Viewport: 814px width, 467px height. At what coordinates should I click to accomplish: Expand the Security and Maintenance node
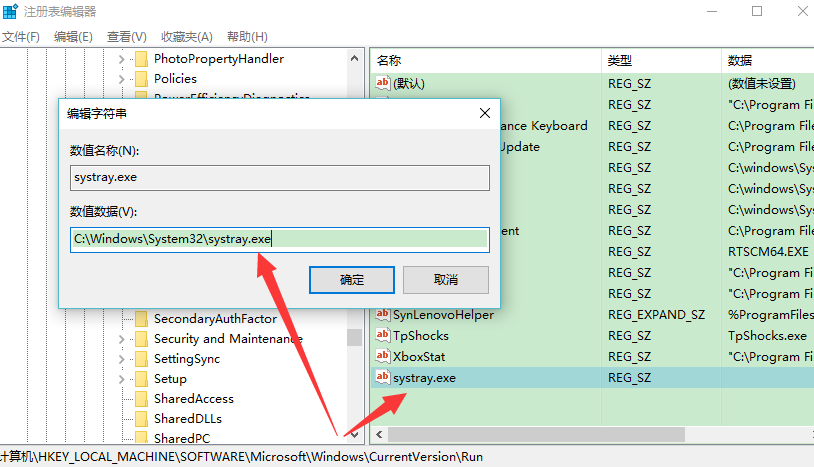[x=121, y=339]
